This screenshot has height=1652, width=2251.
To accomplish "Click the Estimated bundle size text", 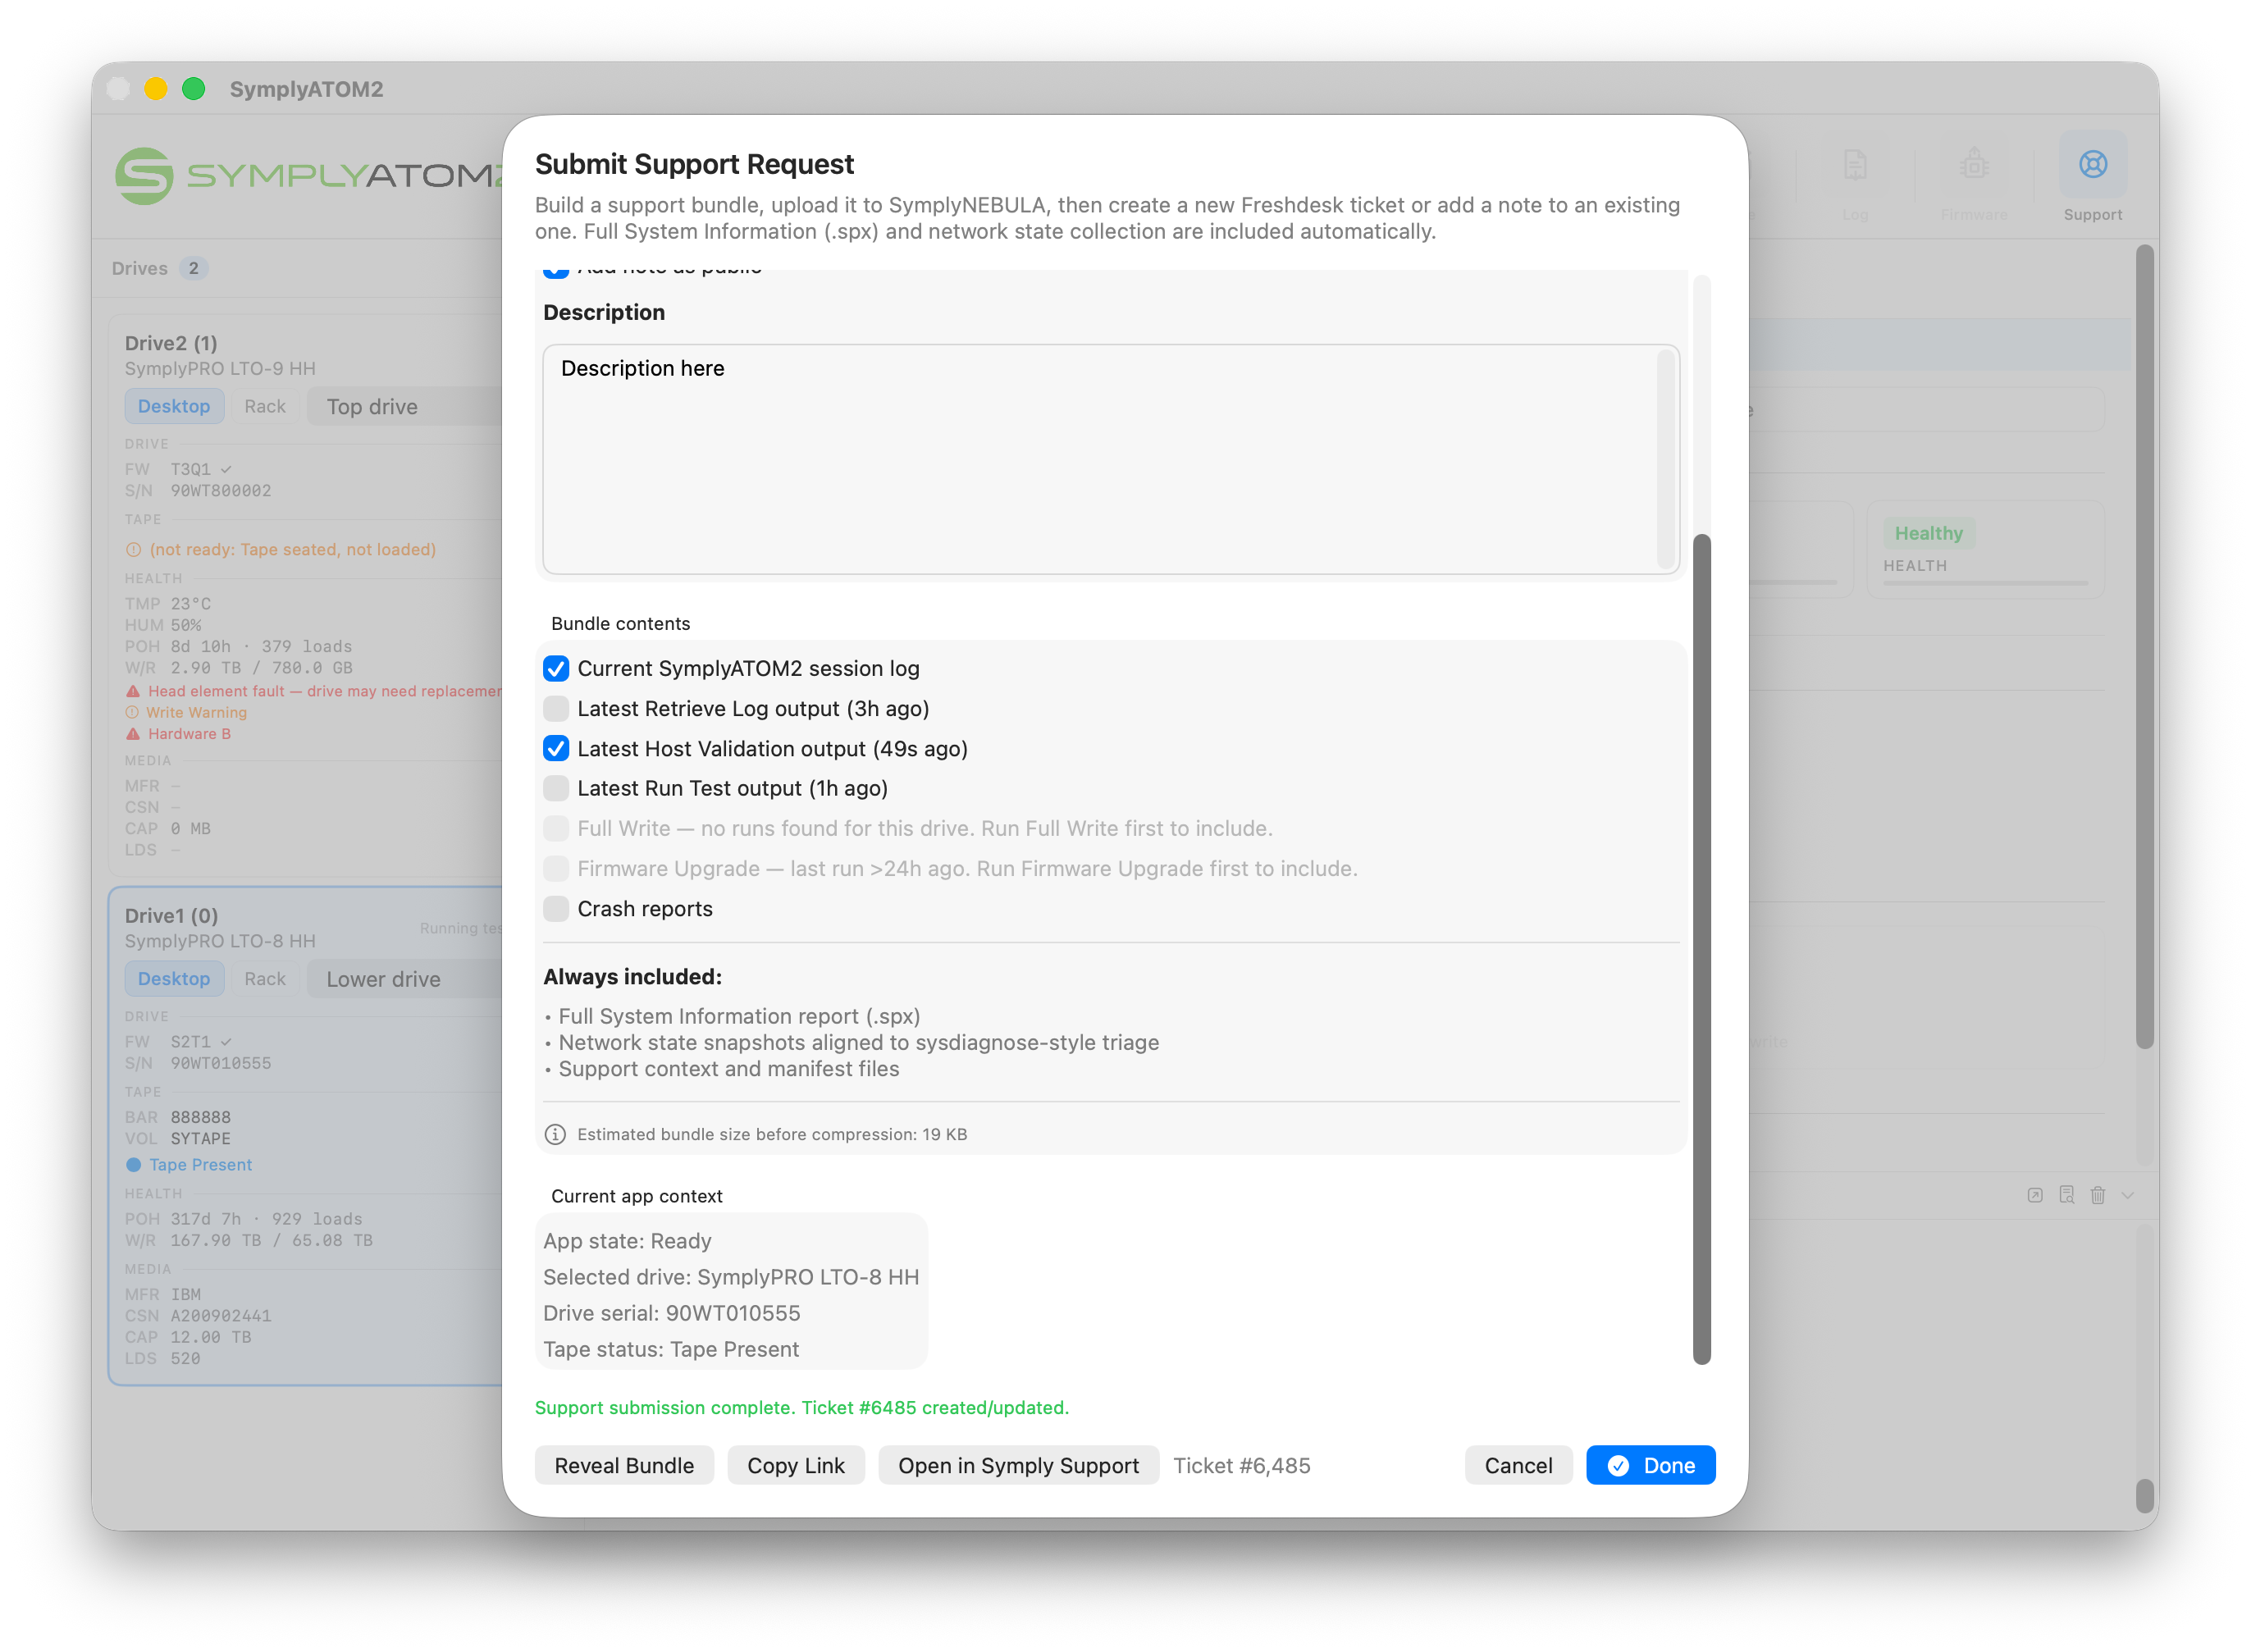I will [771, 1134].
